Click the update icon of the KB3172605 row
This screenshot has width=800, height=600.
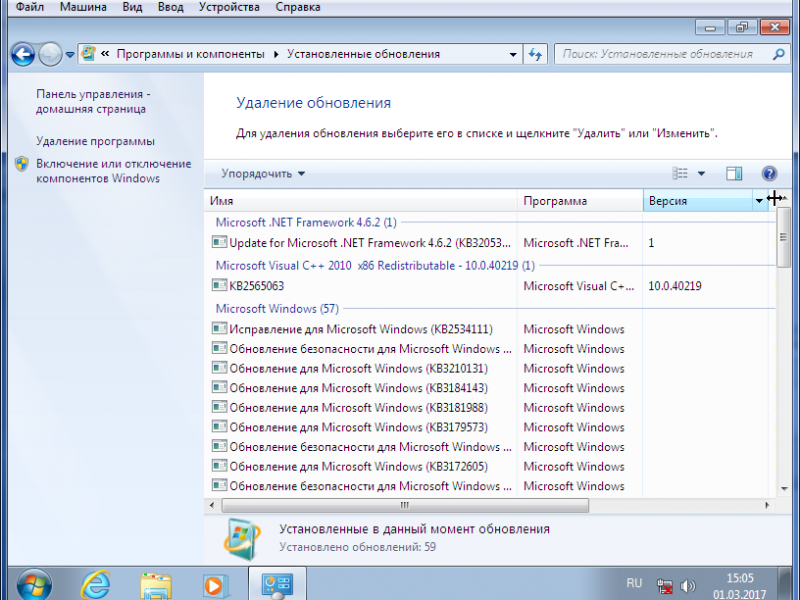click(219, 466)
